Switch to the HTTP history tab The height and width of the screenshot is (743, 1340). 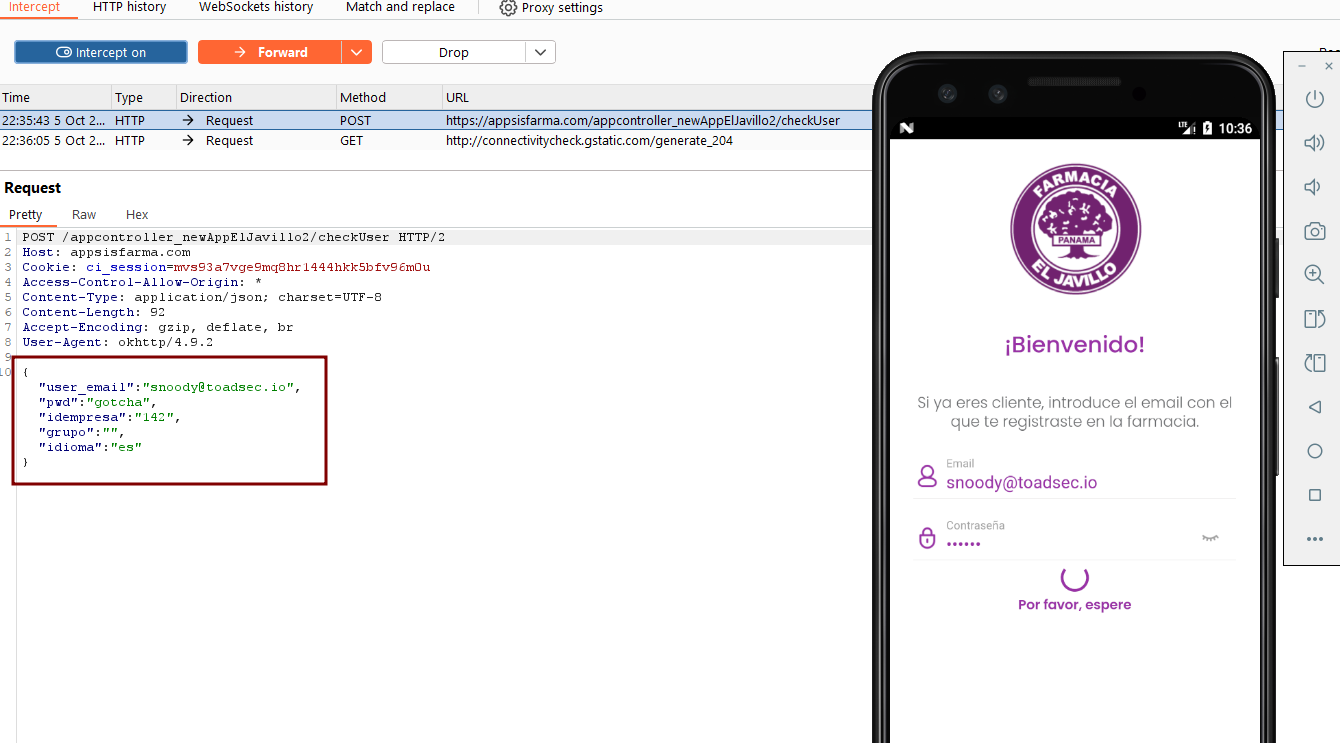pyautogui.click(x=129, y=7)
